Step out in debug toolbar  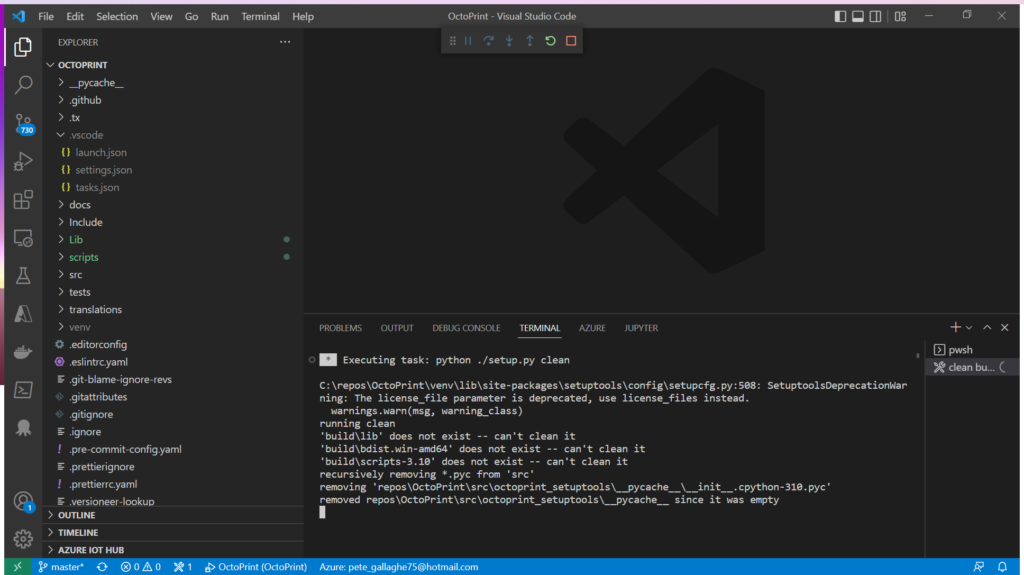coord(530,41)
